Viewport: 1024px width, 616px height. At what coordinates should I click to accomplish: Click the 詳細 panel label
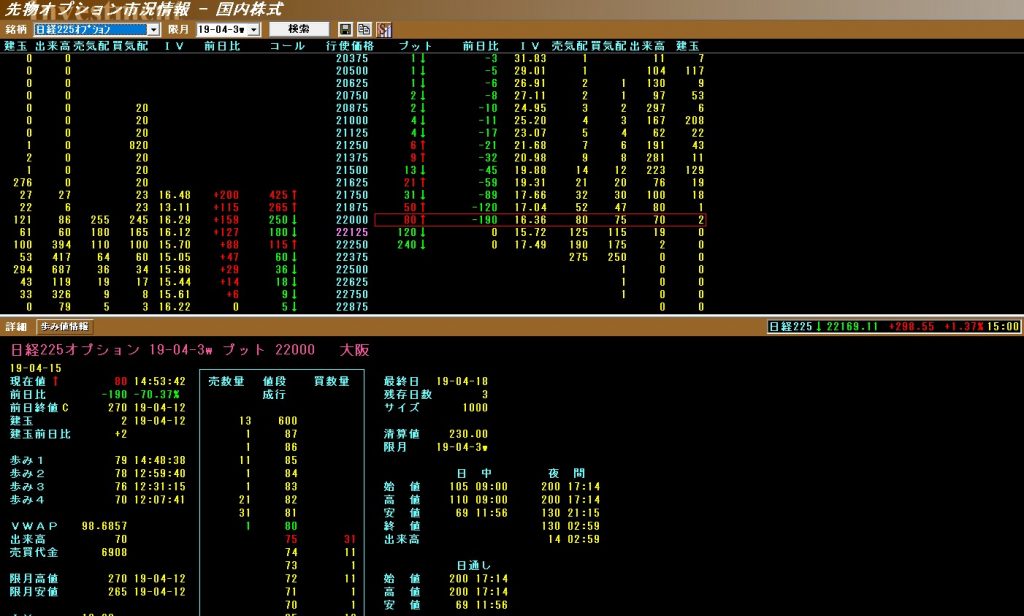[16, 327]
